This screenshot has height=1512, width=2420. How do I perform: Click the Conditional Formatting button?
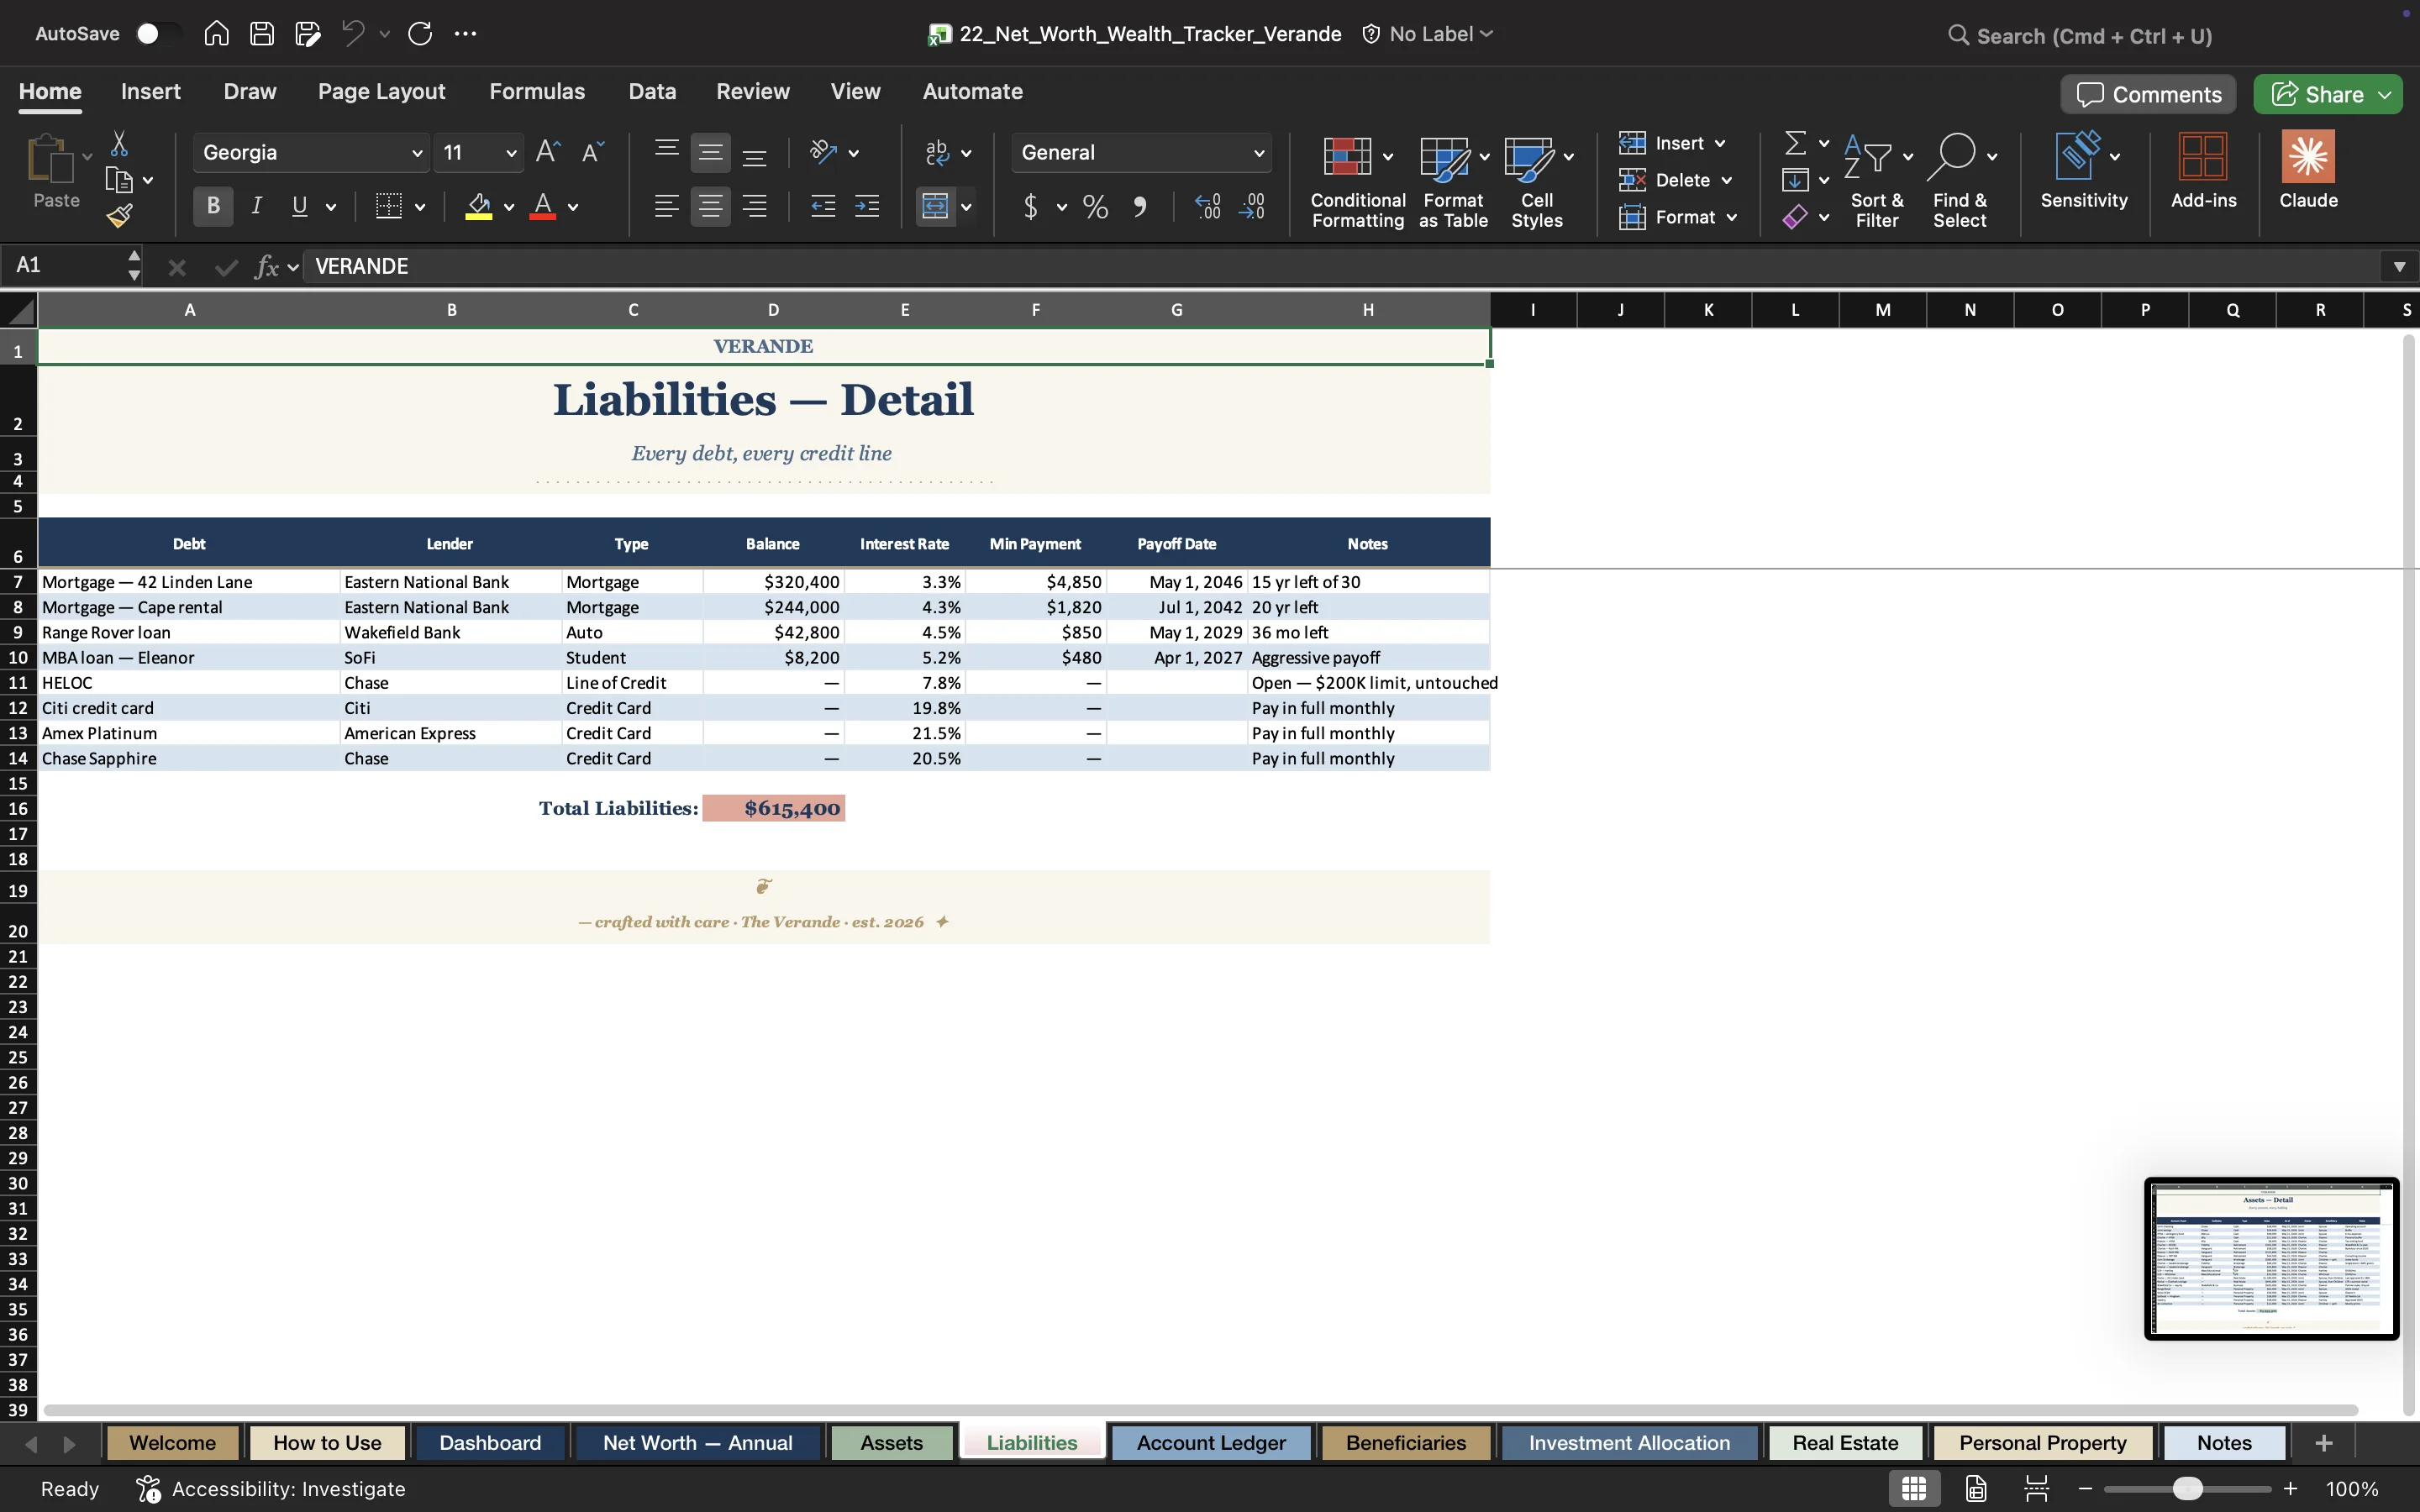1357,182
